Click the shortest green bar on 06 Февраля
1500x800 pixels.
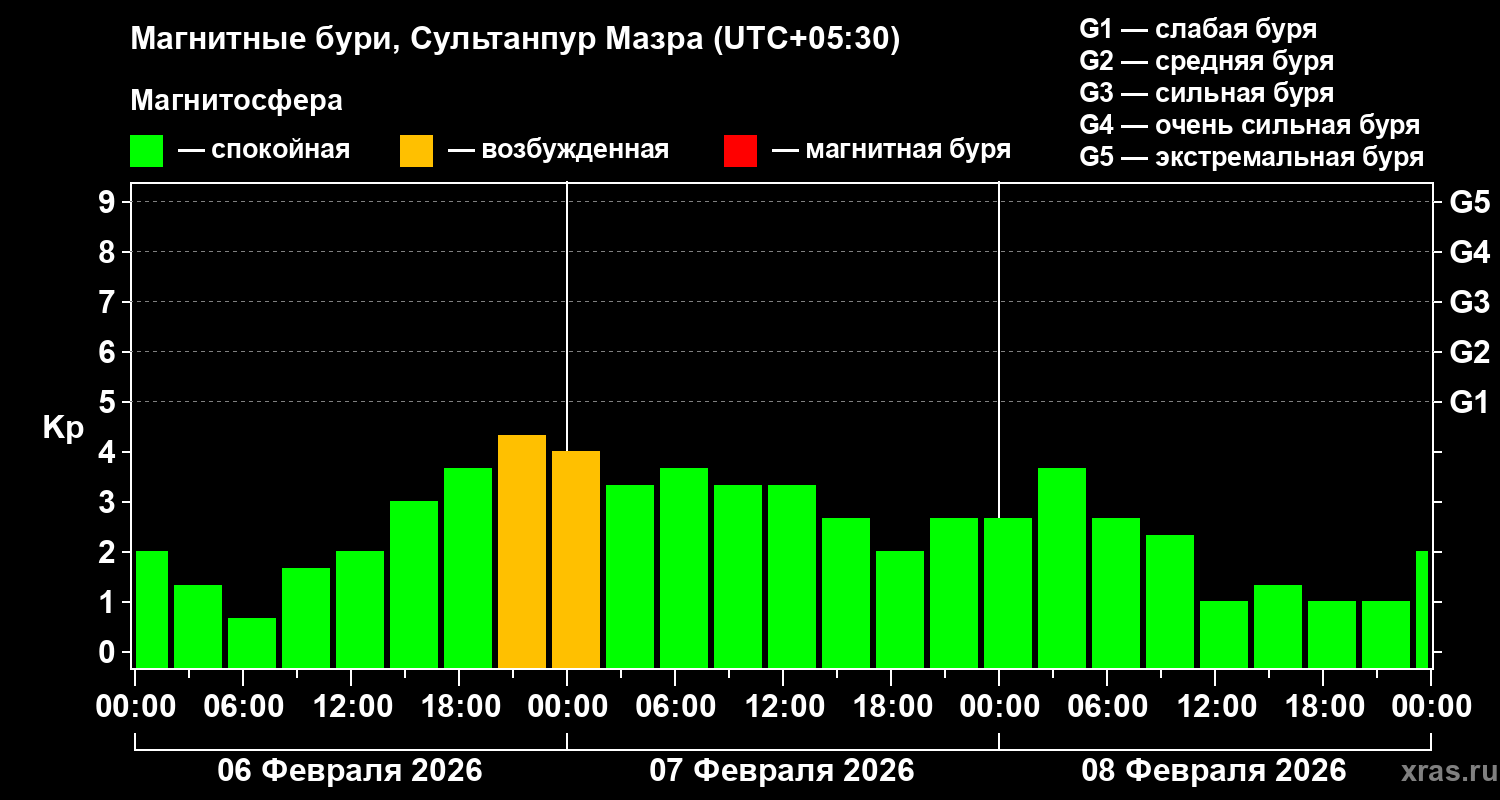coord(252,643)
